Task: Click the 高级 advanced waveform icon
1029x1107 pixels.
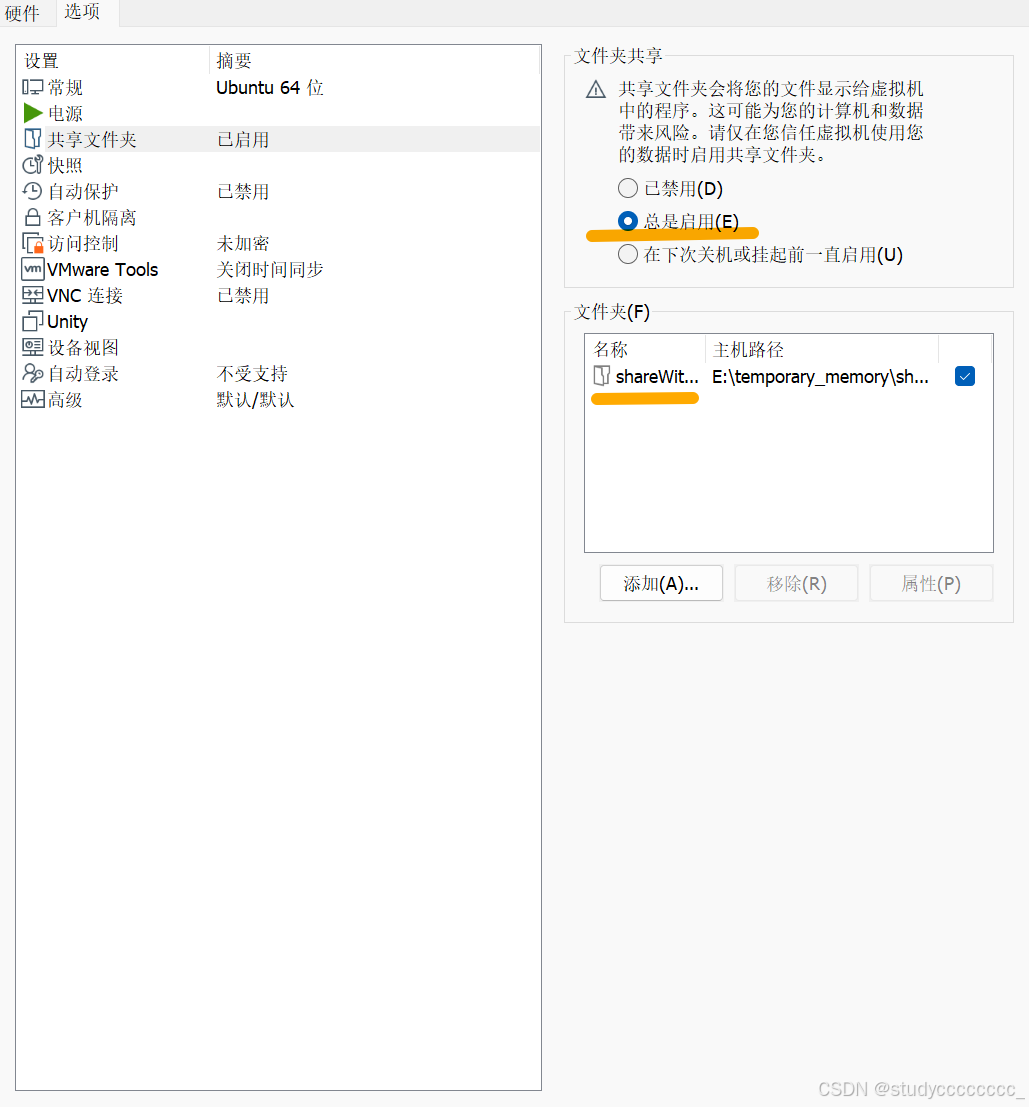Action: click(x=32, y=400)
